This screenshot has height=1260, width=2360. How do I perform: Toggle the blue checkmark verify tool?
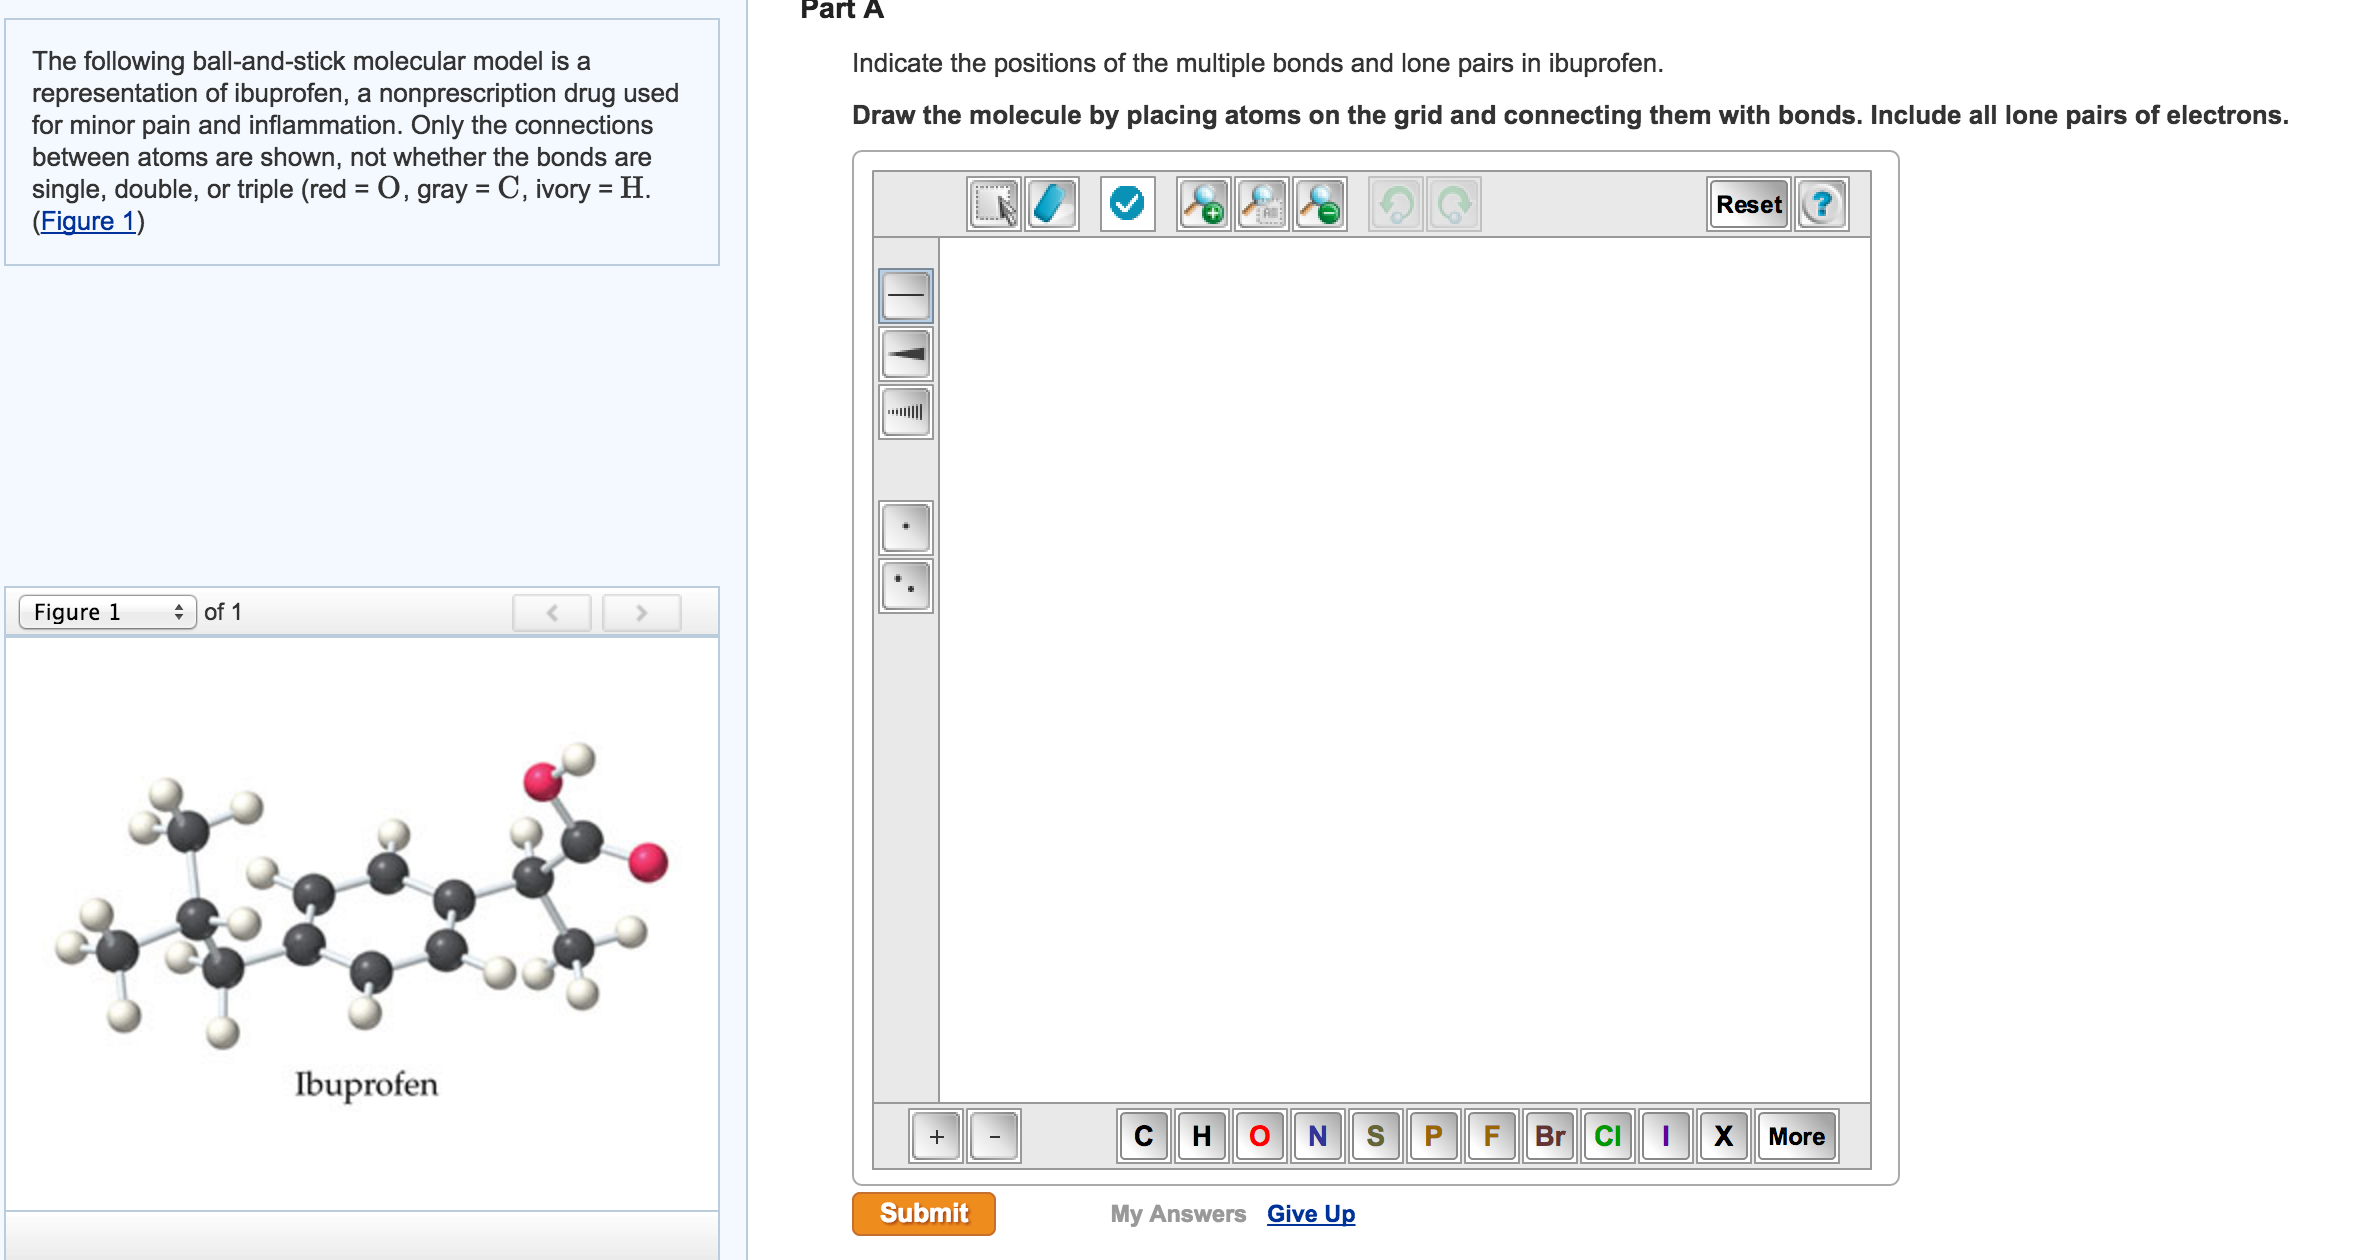(1128, 203)
